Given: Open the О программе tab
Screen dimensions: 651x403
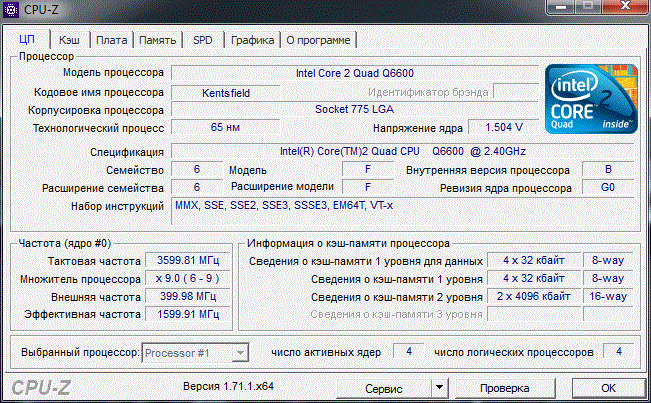Looking at the screenshot, I should click(x=318, y=40).
